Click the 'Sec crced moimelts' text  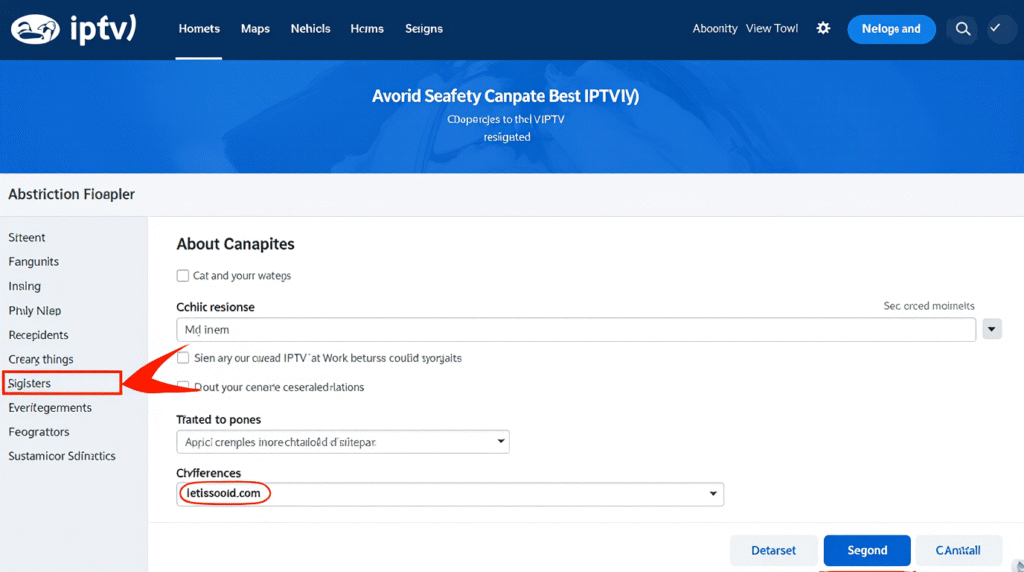pyautogui.click(x=929, y=306)
